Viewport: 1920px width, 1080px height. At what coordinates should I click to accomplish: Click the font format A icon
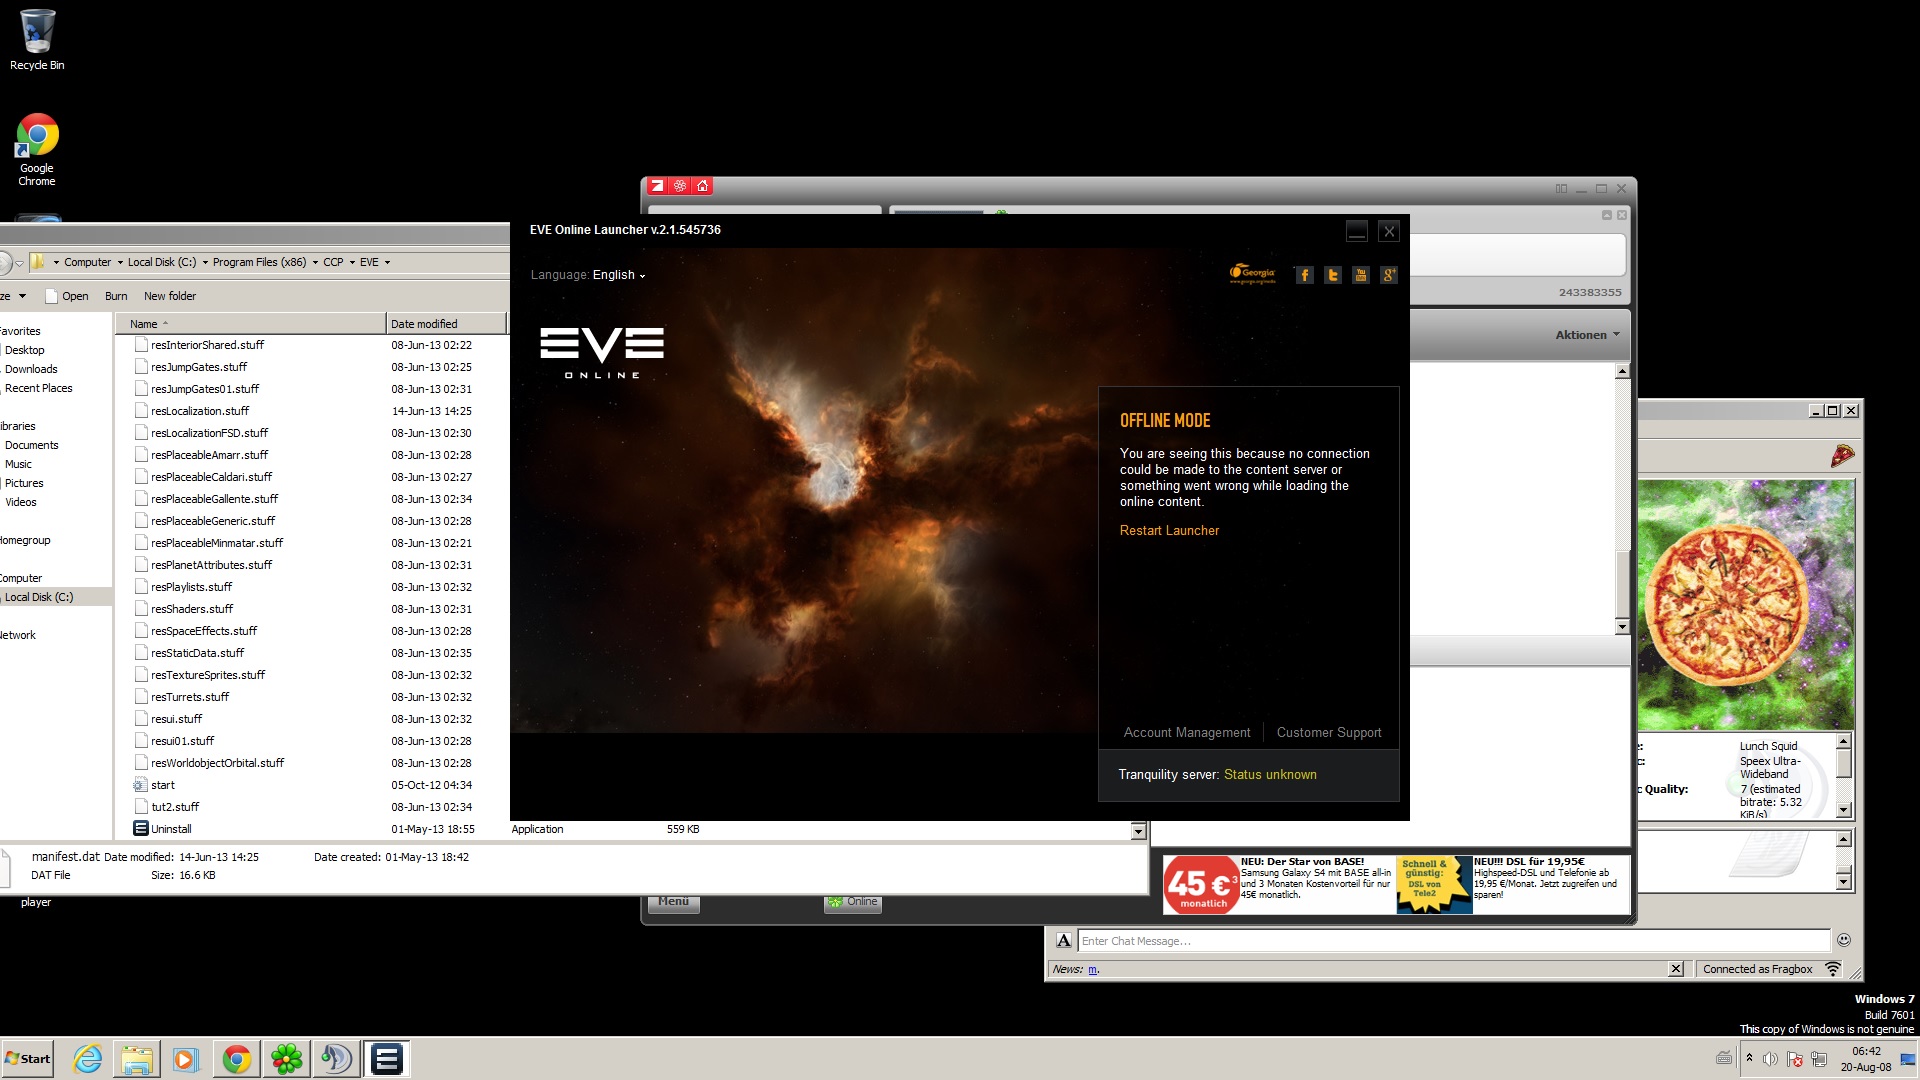1063,940
